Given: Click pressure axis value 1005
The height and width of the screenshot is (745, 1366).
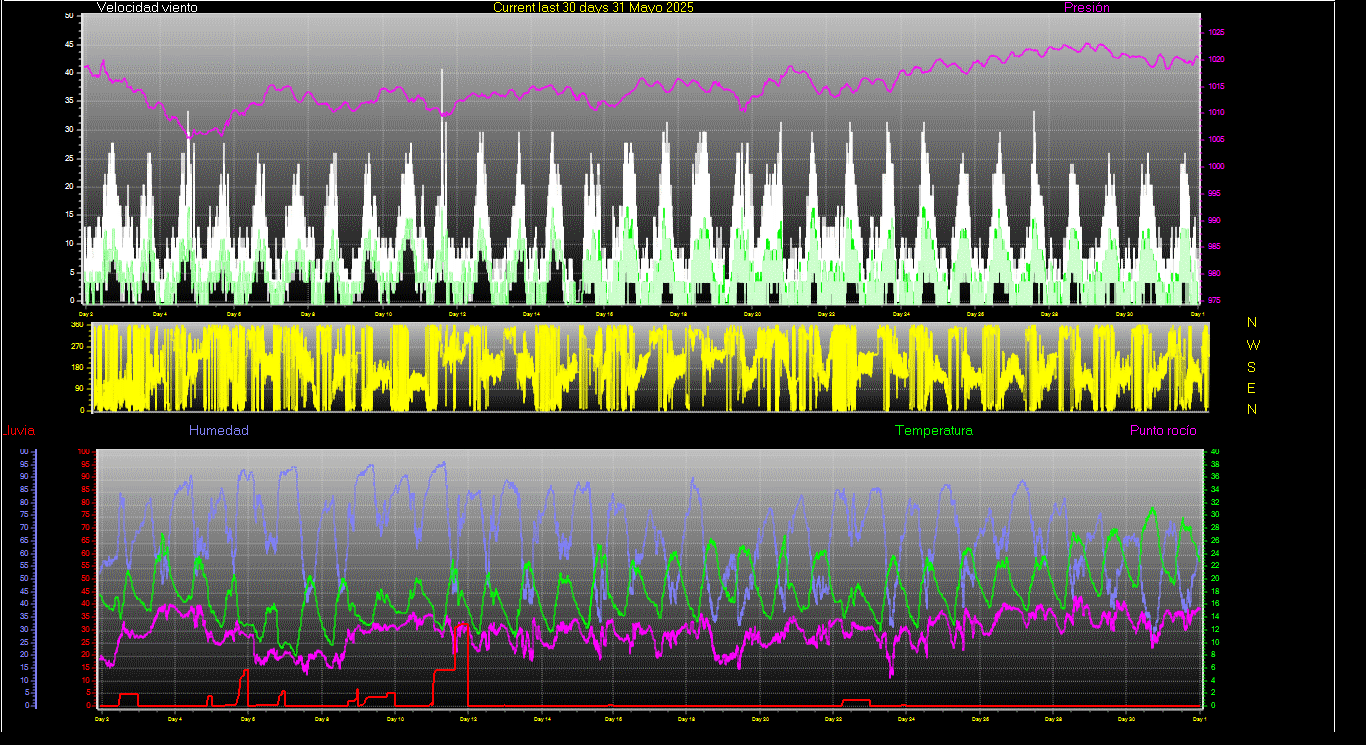Looking at the screenshot, I should coord(1216,140).
